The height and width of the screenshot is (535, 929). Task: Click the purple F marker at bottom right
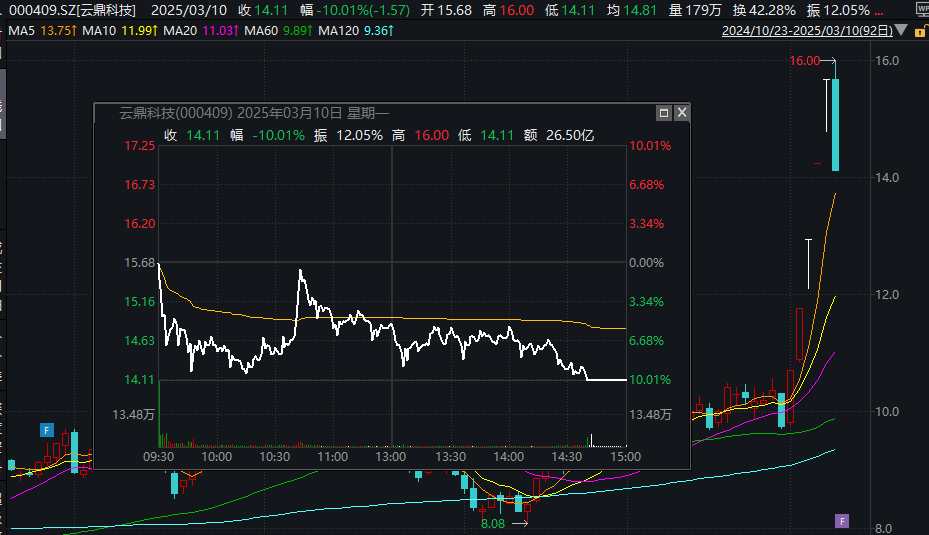click(842, 520)
